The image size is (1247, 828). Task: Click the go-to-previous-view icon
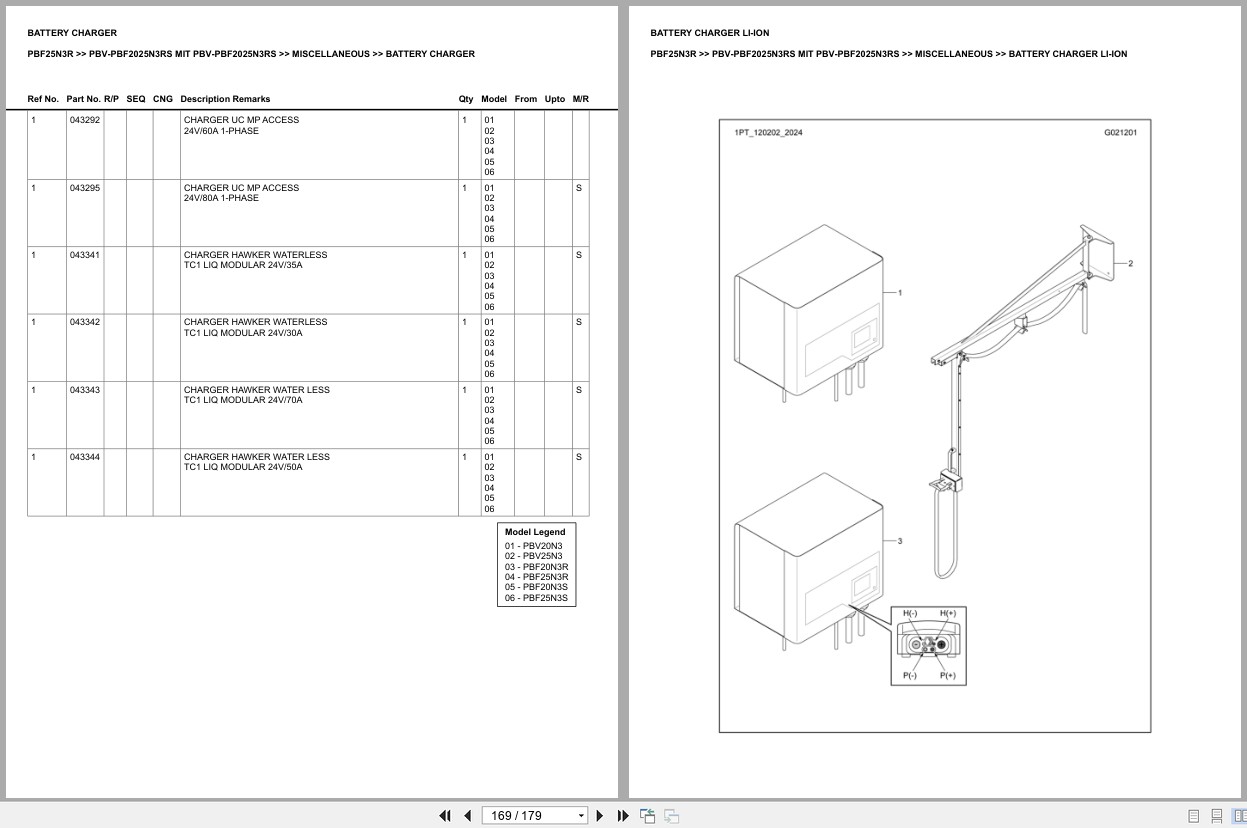(647, 816)
